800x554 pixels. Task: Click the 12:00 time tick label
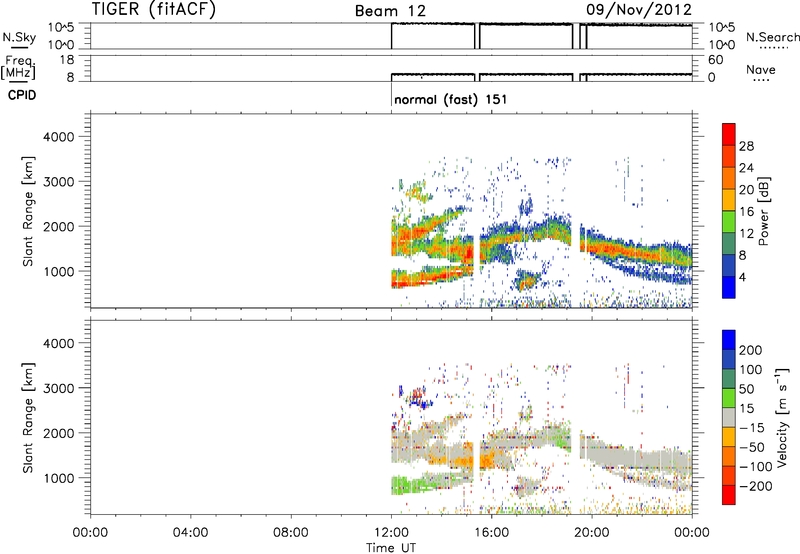(x=391, y=533)
